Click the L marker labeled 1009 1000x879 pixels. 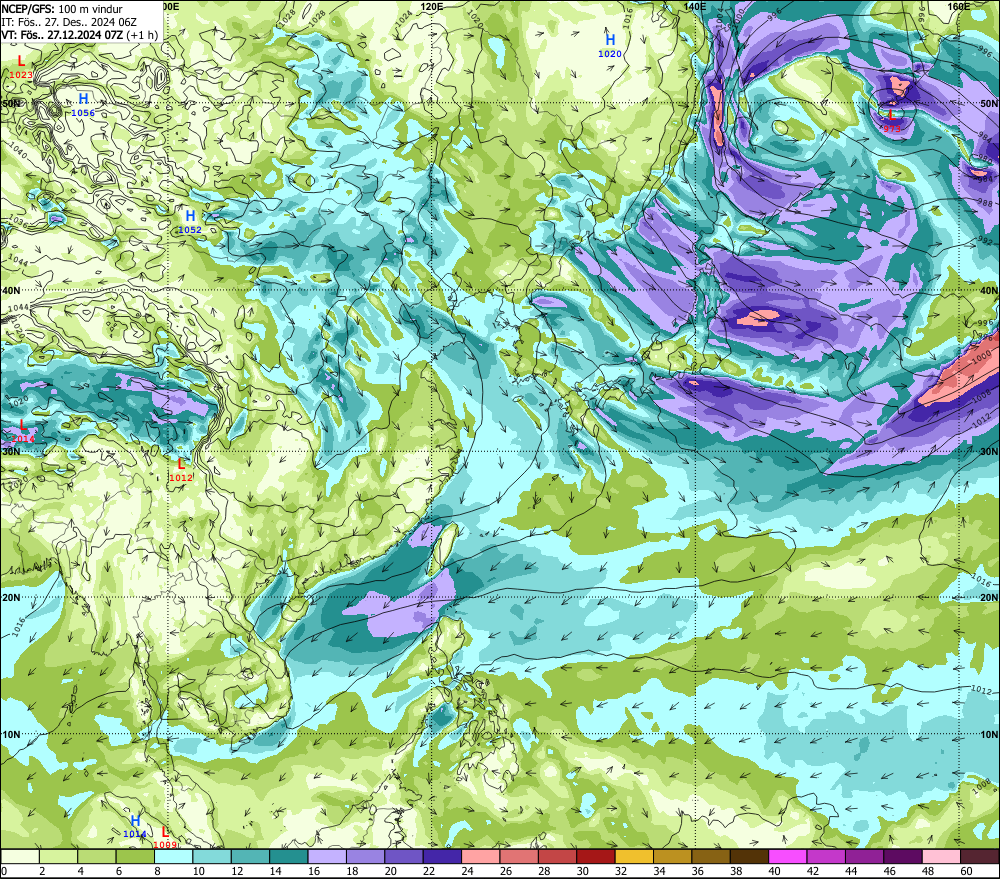coord(165,832)
